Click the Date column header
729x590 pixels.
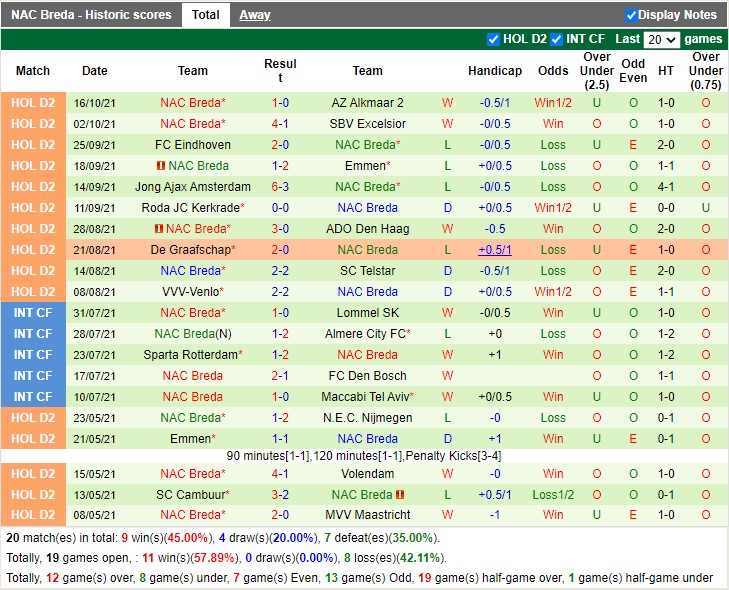(94, 71)
